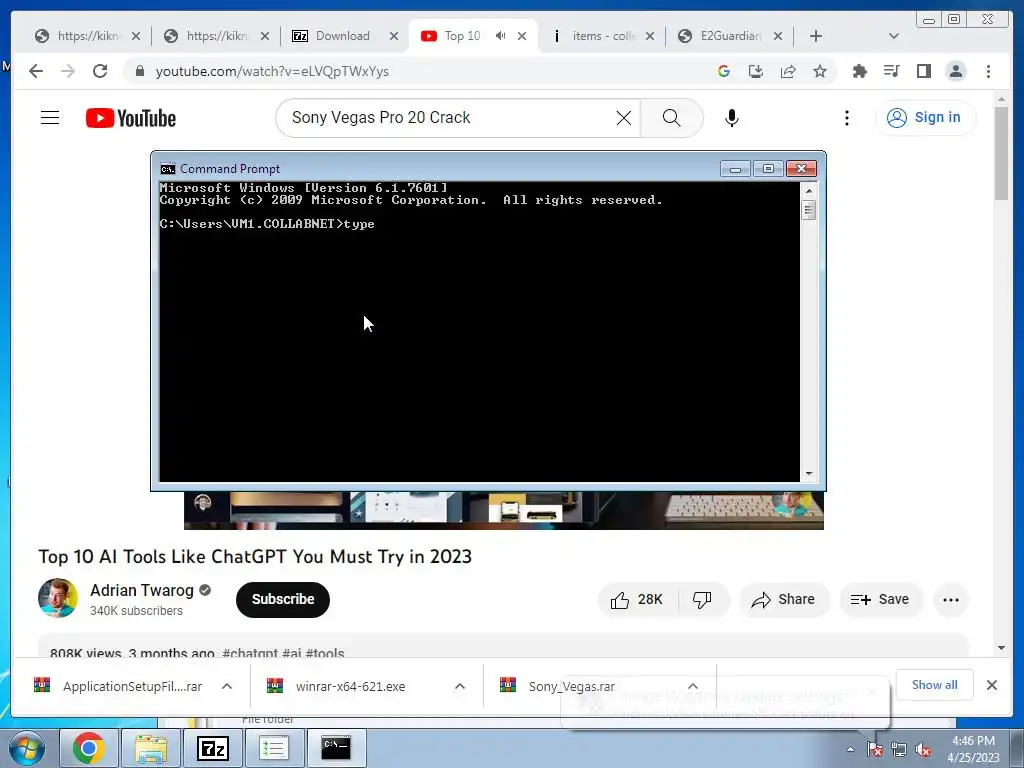Reload the YouTube page
Screen dimensions: 1024x768
coord(100,71)
